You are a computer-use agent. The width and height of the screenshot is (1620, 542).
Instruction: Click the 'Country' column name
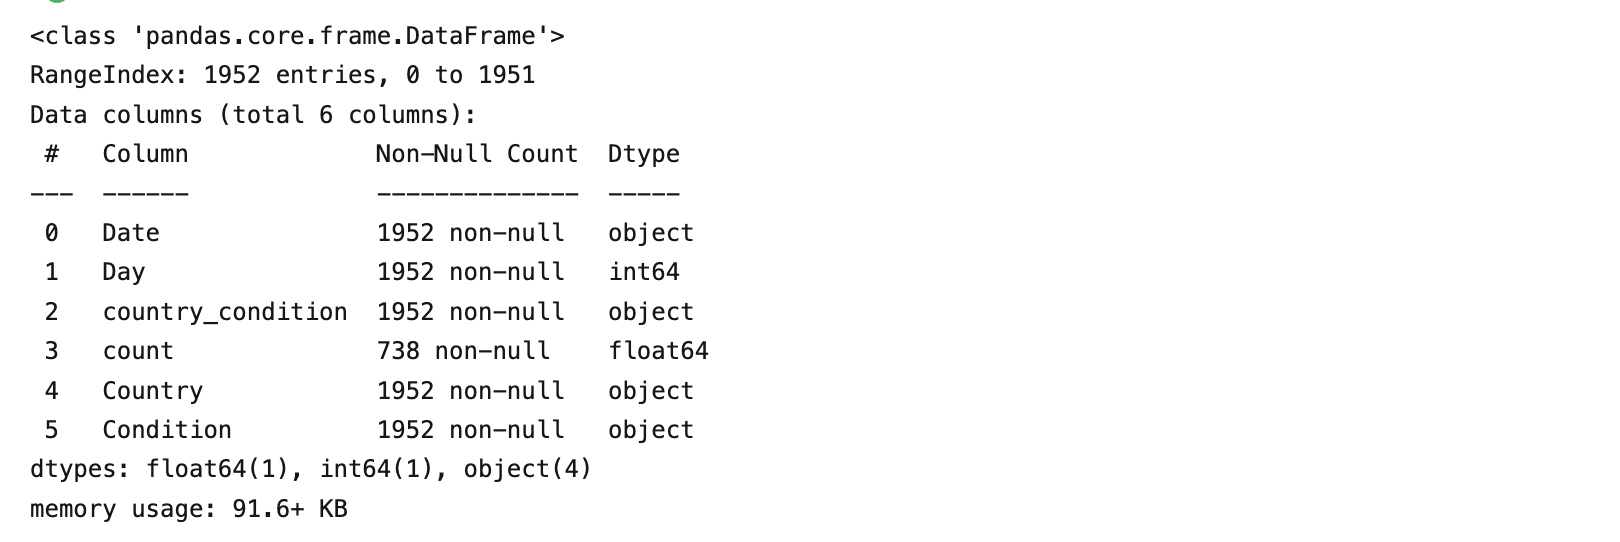point(152,391)
